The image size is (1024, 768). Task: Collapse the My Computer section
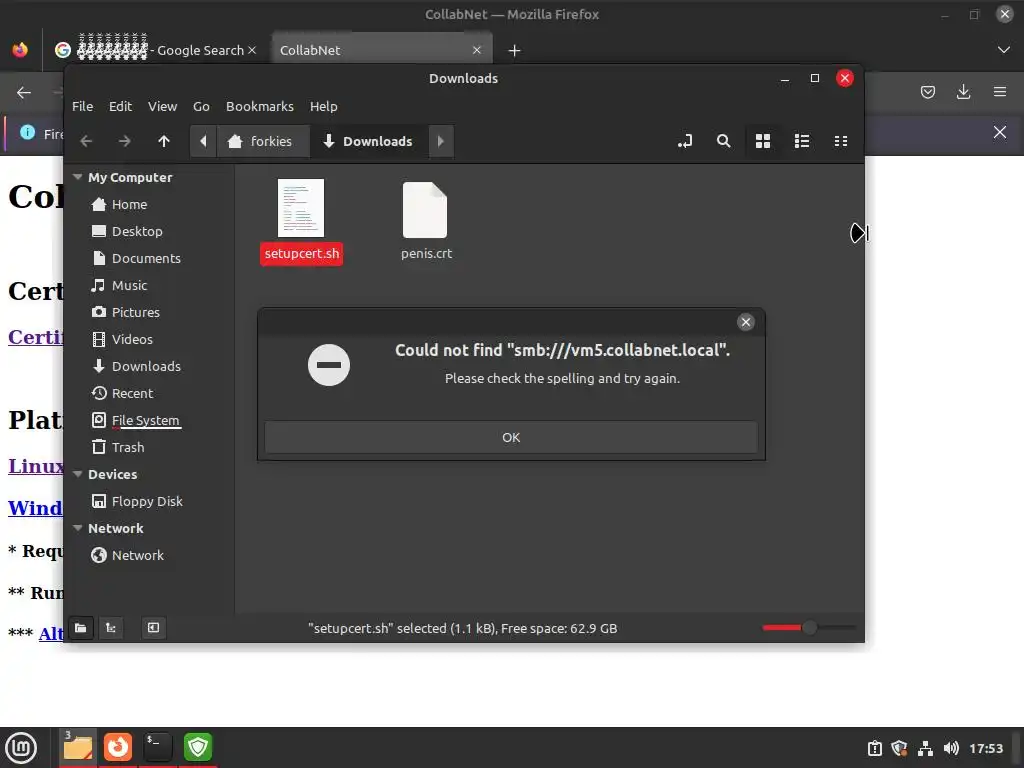coord(78,178)
